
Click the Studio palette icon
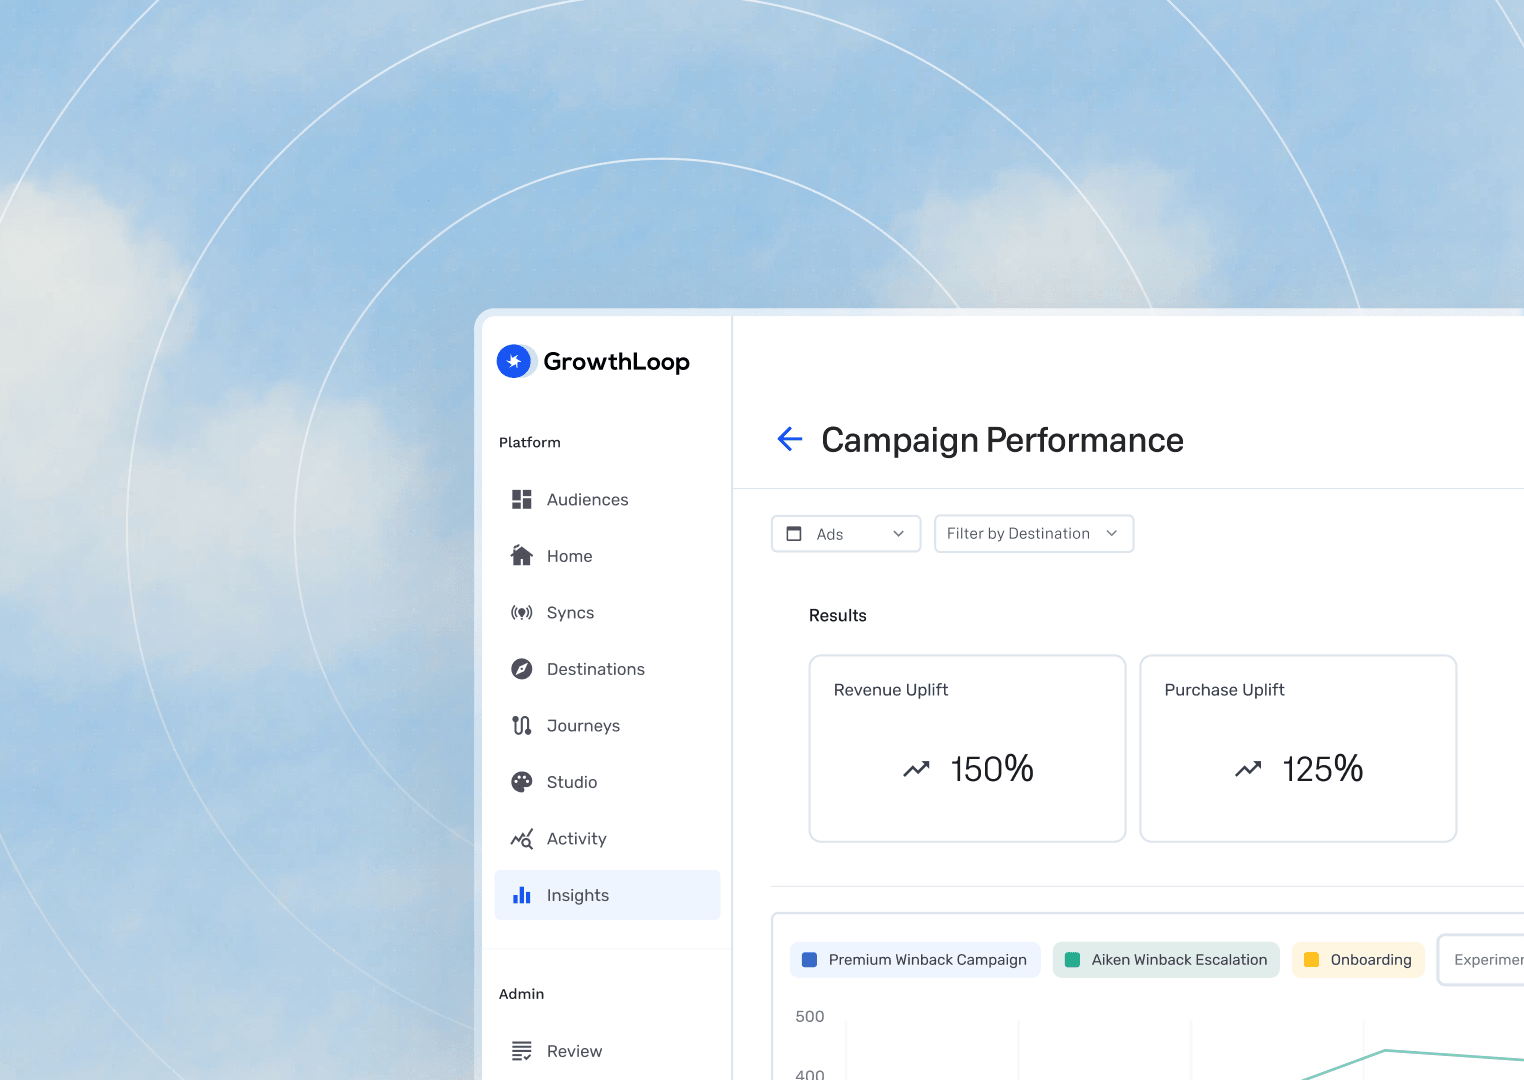tap(521, 782)
